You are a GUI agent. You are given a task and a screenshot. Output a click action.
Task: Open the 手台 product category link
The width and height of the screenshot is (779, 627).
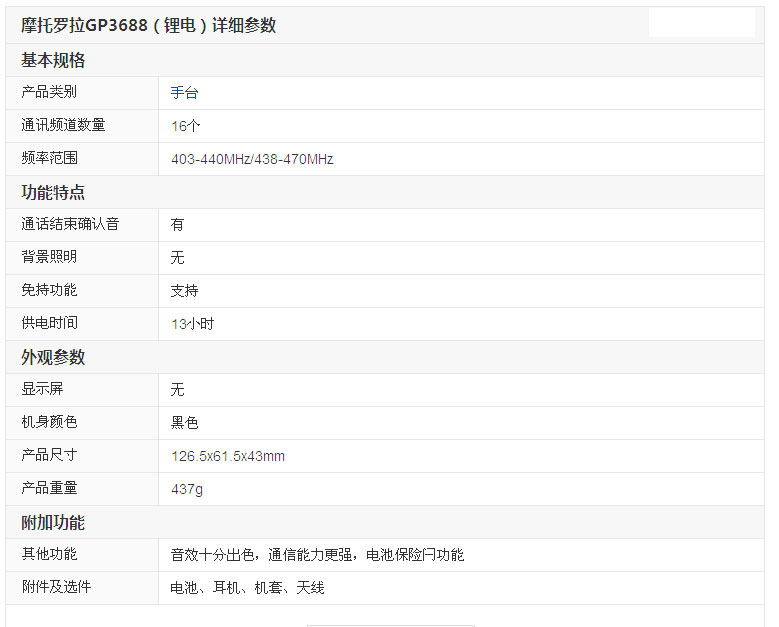(x=184, y=93)
